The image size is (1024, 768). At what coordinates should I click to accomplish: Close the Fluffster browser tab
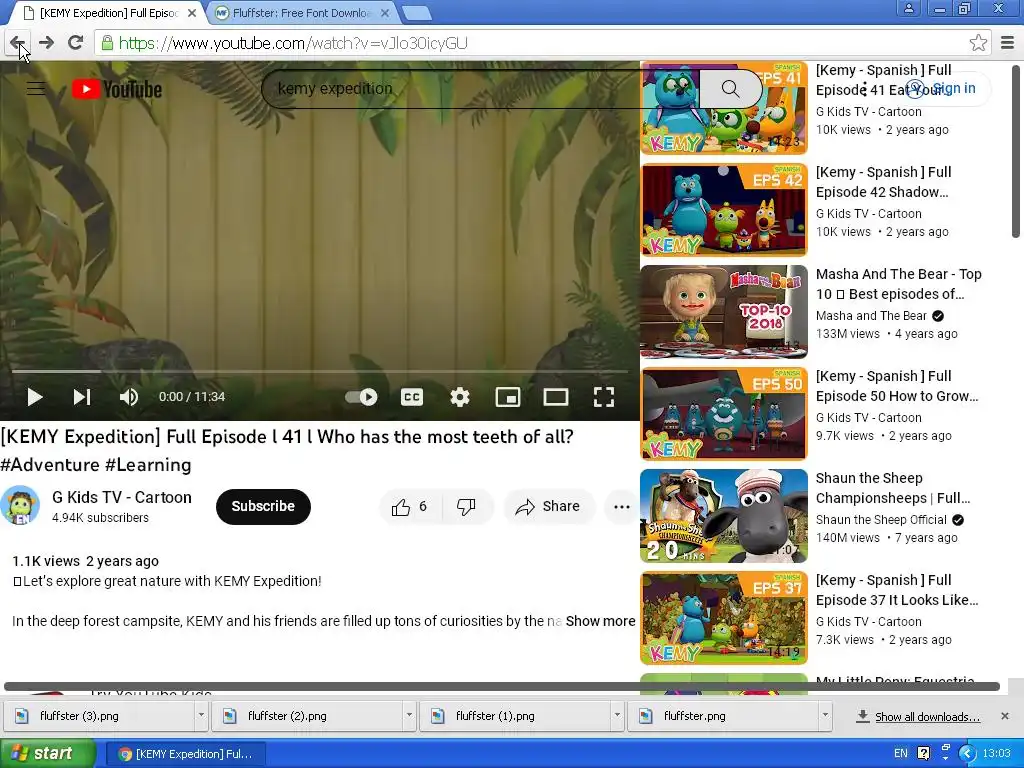385,13
